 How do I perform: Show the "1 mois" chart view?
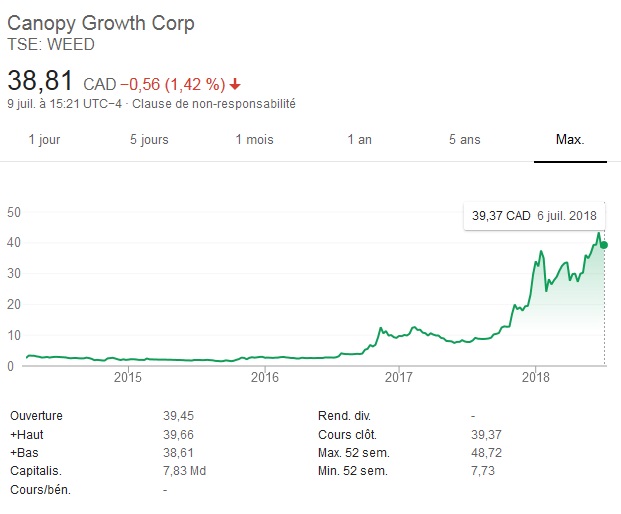coord(254,139)
